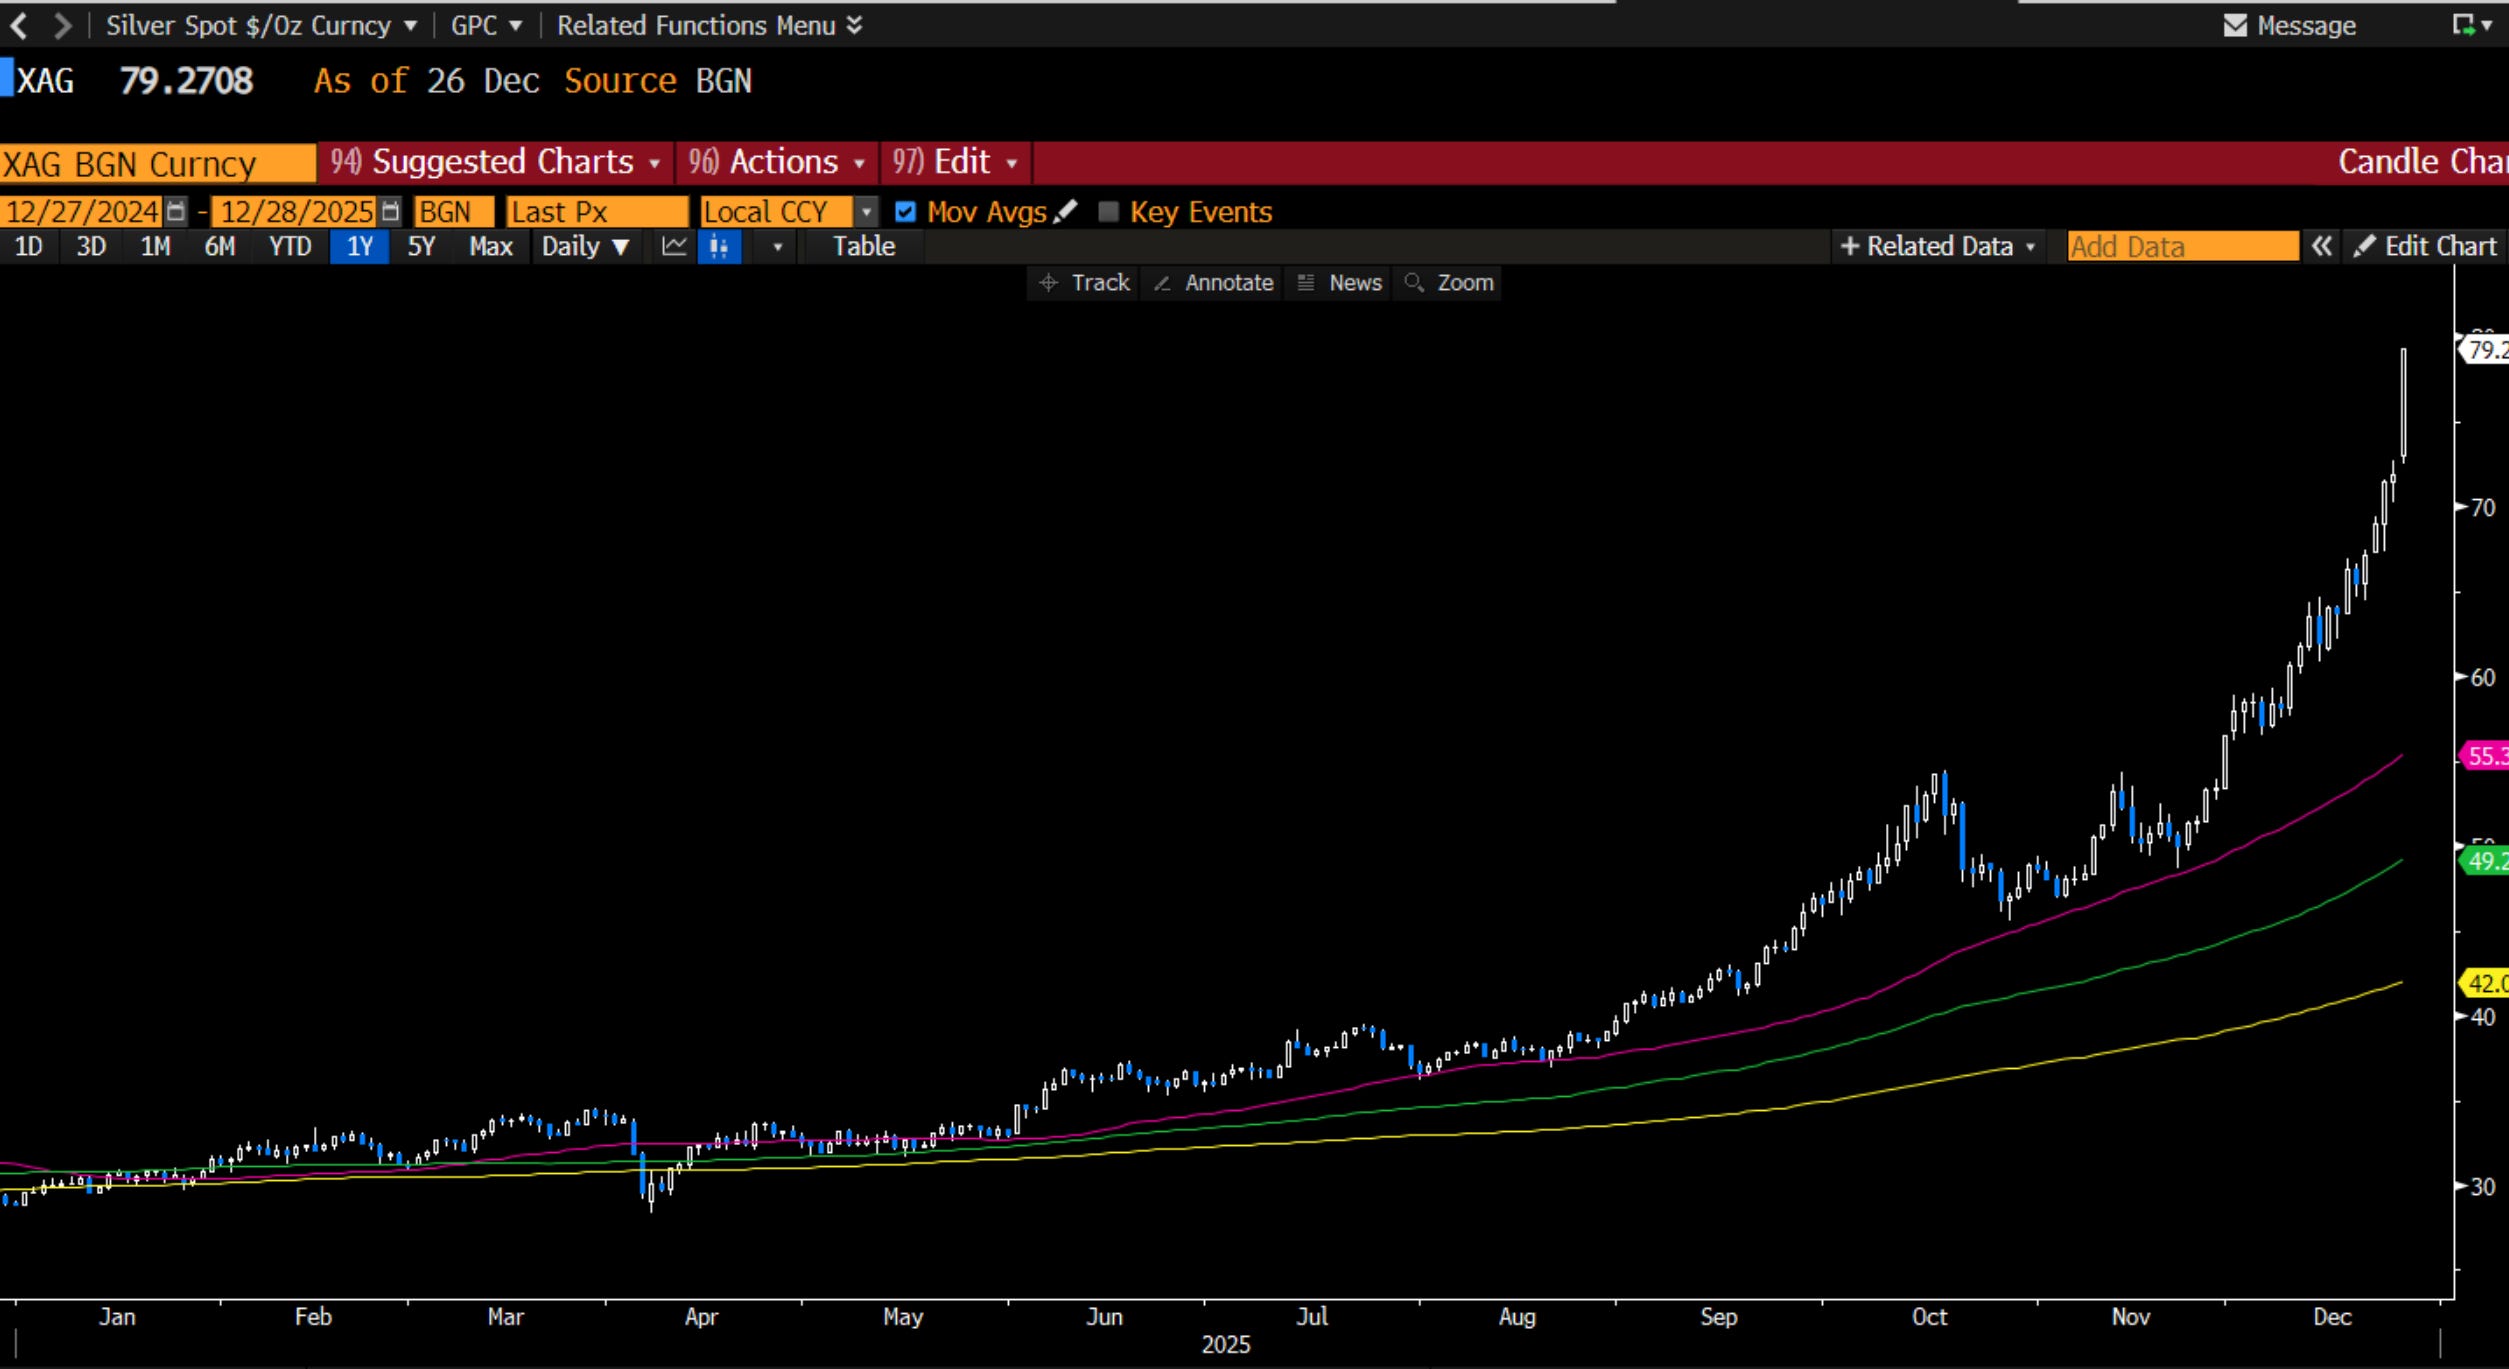This screenshot has width=2509, height=1369.
Task: Open the Daily periodicity dropdown
Action: [585, 246]
